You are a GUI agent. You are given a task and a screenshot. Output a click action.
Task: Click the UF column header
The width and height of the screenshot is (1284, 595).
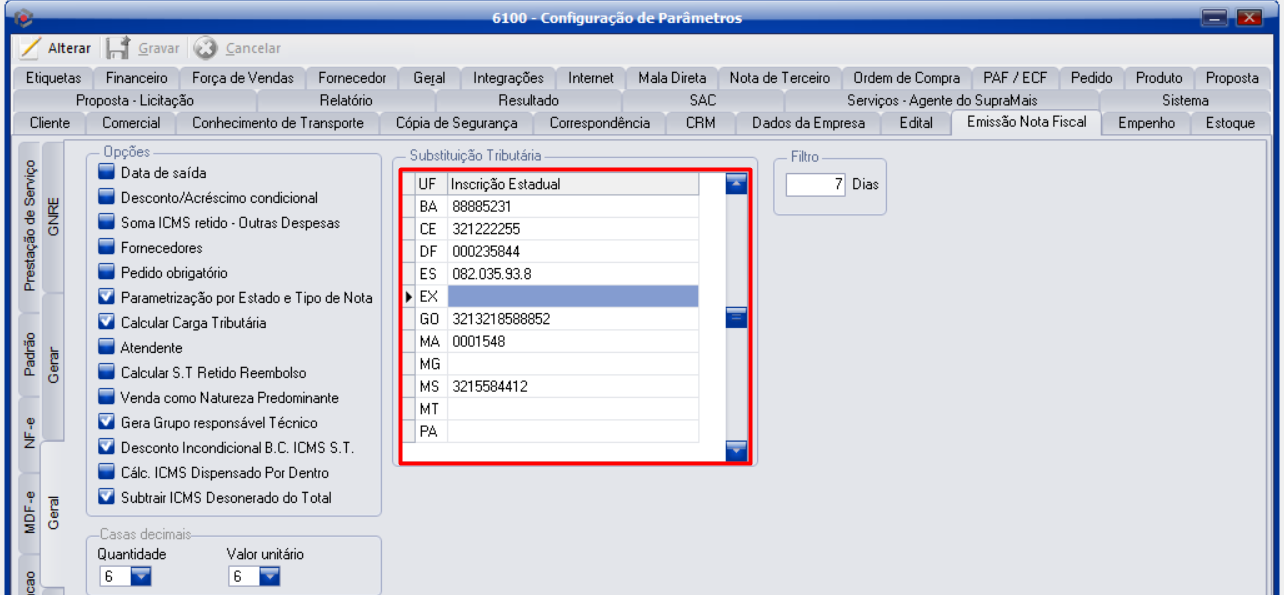(427, 184)
